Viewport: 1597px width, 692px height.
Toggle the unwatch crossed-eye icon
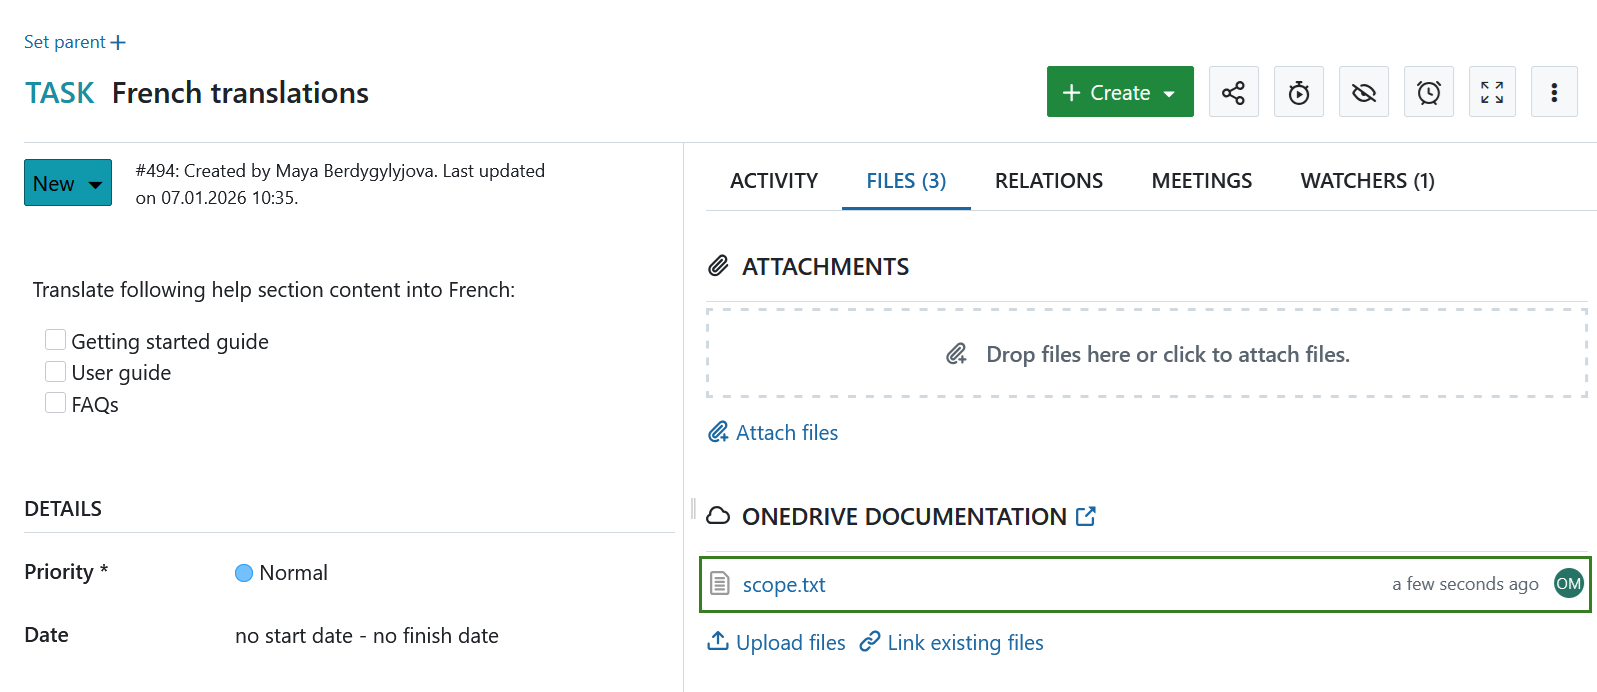pos(1363,92)
